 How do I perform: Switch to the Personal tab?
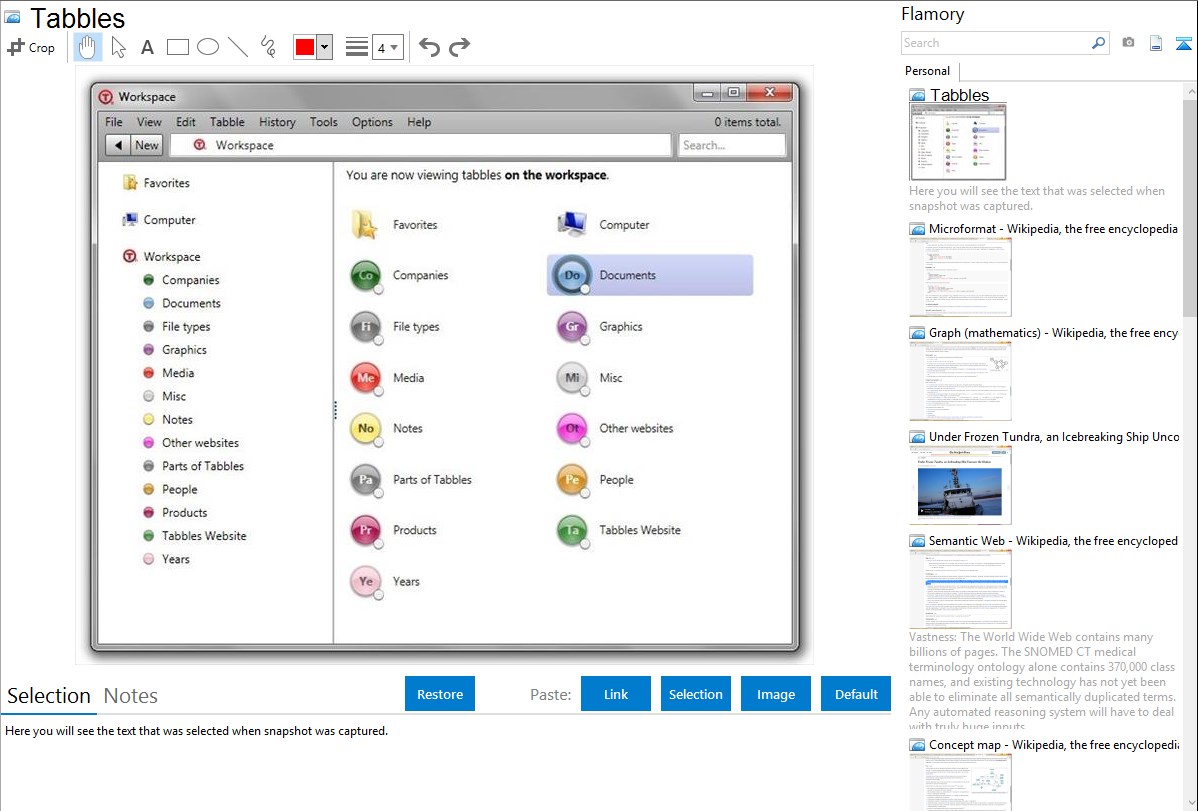928,71
